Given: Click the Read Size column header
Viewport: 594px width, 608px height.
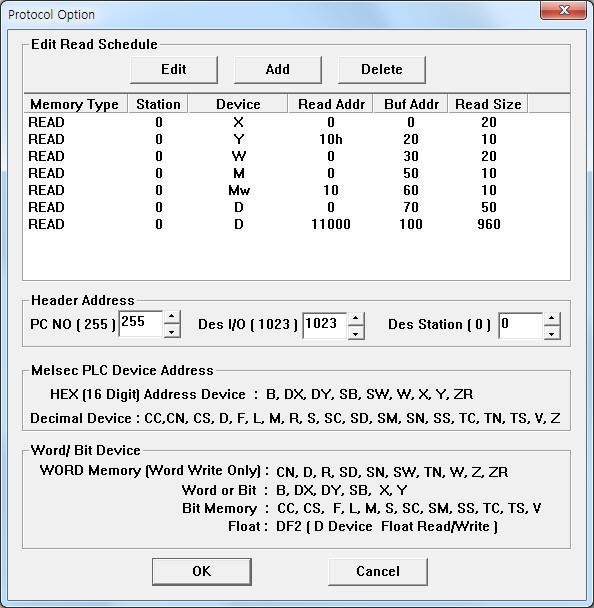Looking at the screenshot, I should (488, 104).
